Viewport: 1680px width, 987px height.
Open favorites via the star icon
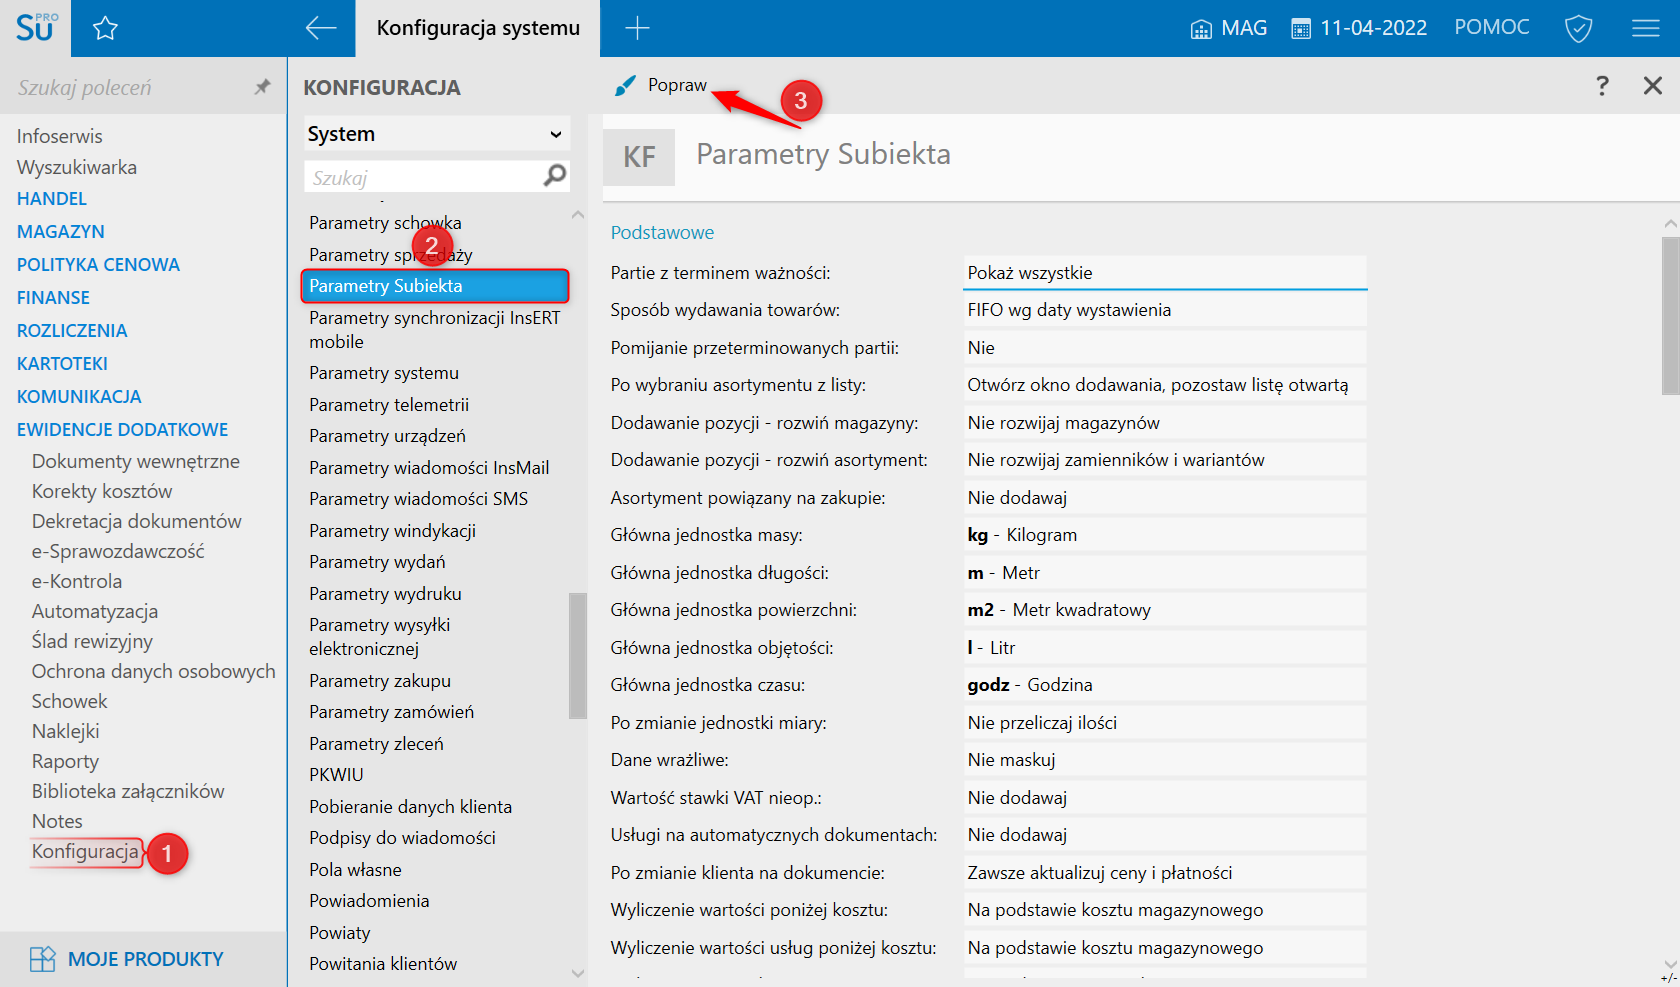click(105, 28)
